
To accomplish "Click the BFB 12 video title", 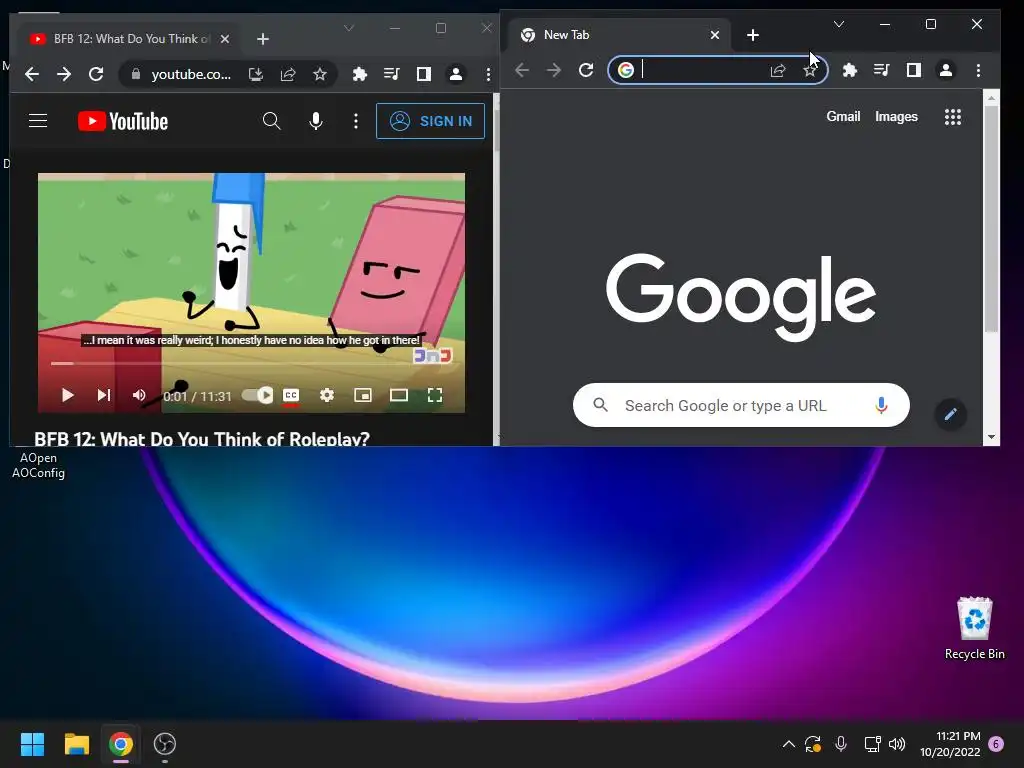I will coord(202,439).
